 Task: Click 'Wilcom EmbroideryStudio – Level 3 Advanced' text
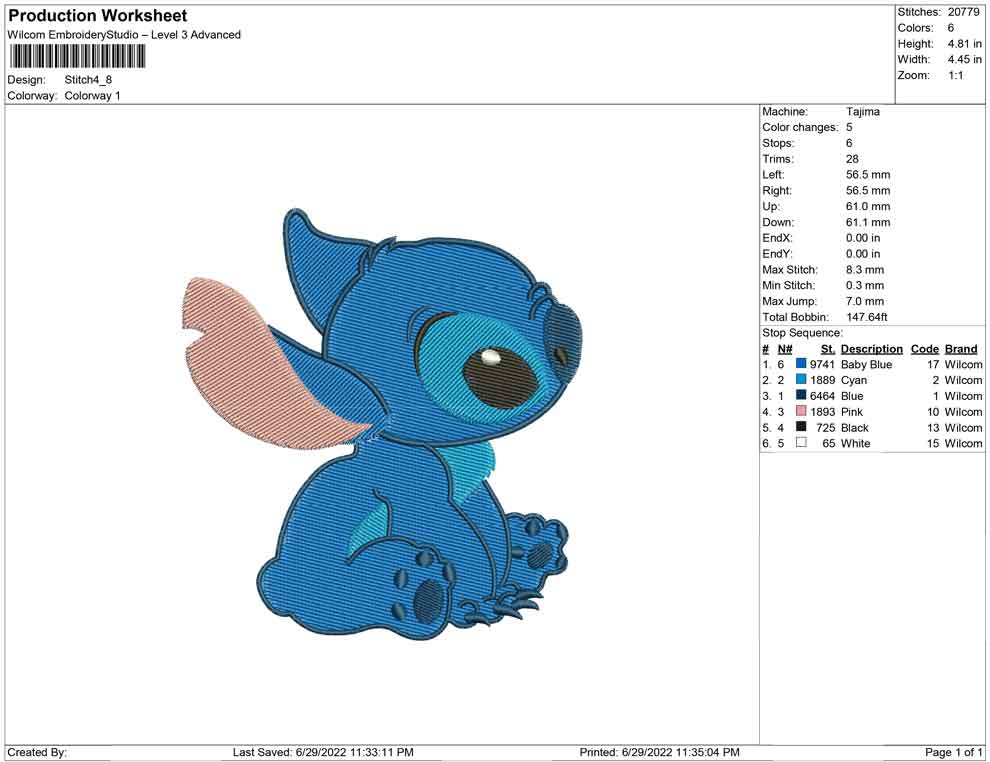pyautogui.click(x=124, y=35)
